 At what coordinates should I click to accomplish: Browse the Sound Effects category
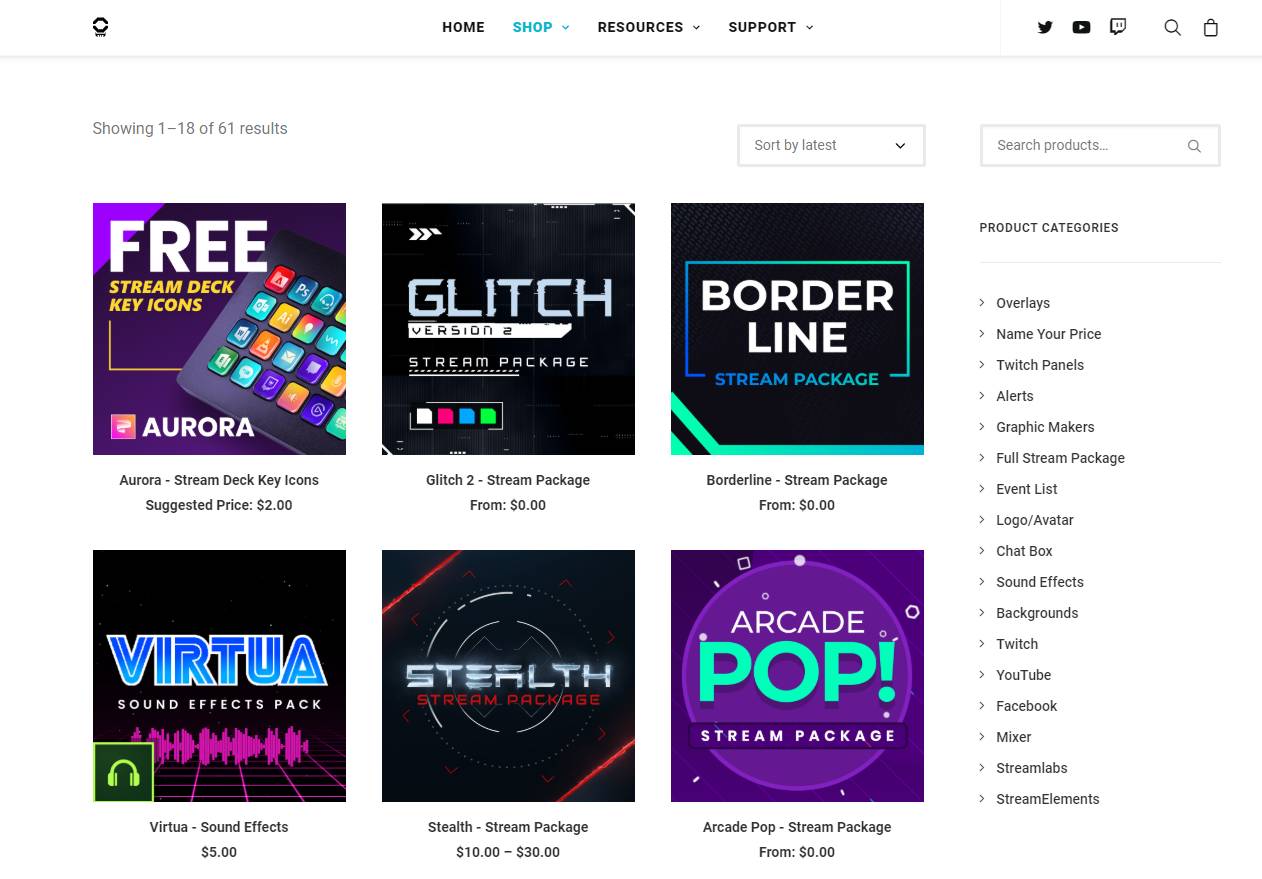pos(1040,582)
